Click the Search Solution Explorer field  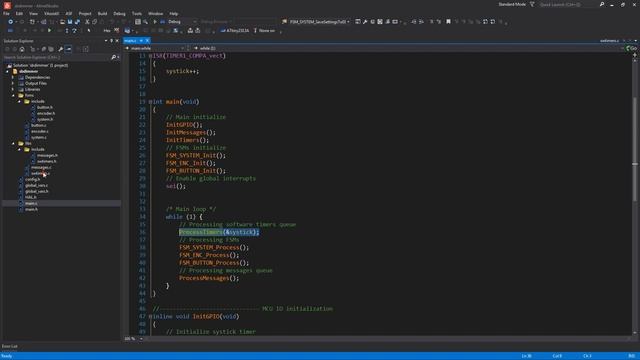tap(56, 58)
